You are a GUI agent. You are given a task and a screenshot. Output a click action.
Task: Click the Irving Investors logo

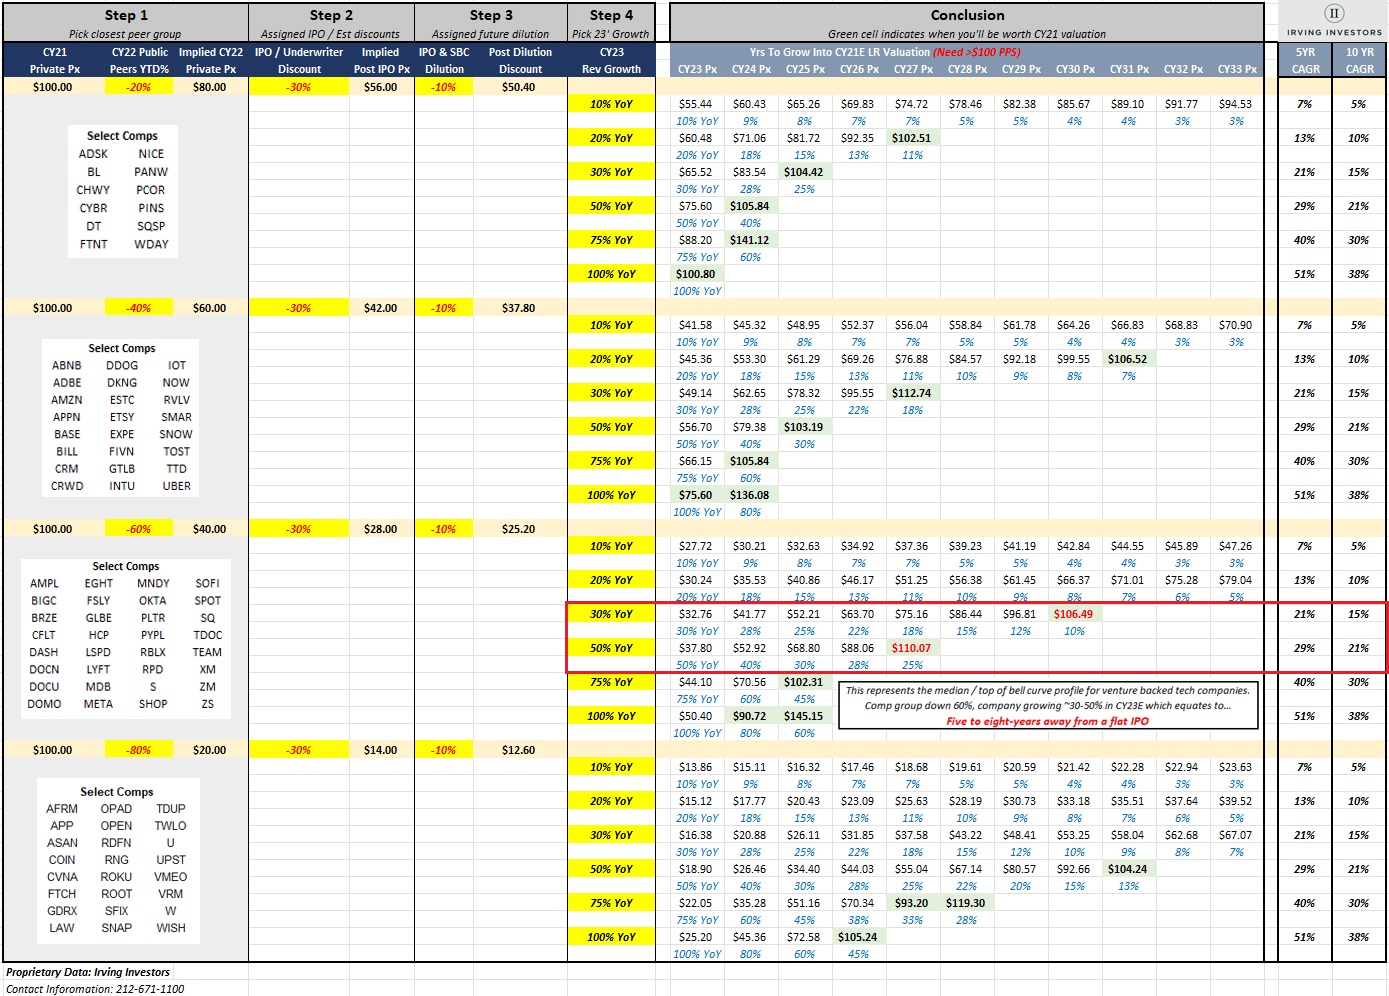(x=1333, y=20)
